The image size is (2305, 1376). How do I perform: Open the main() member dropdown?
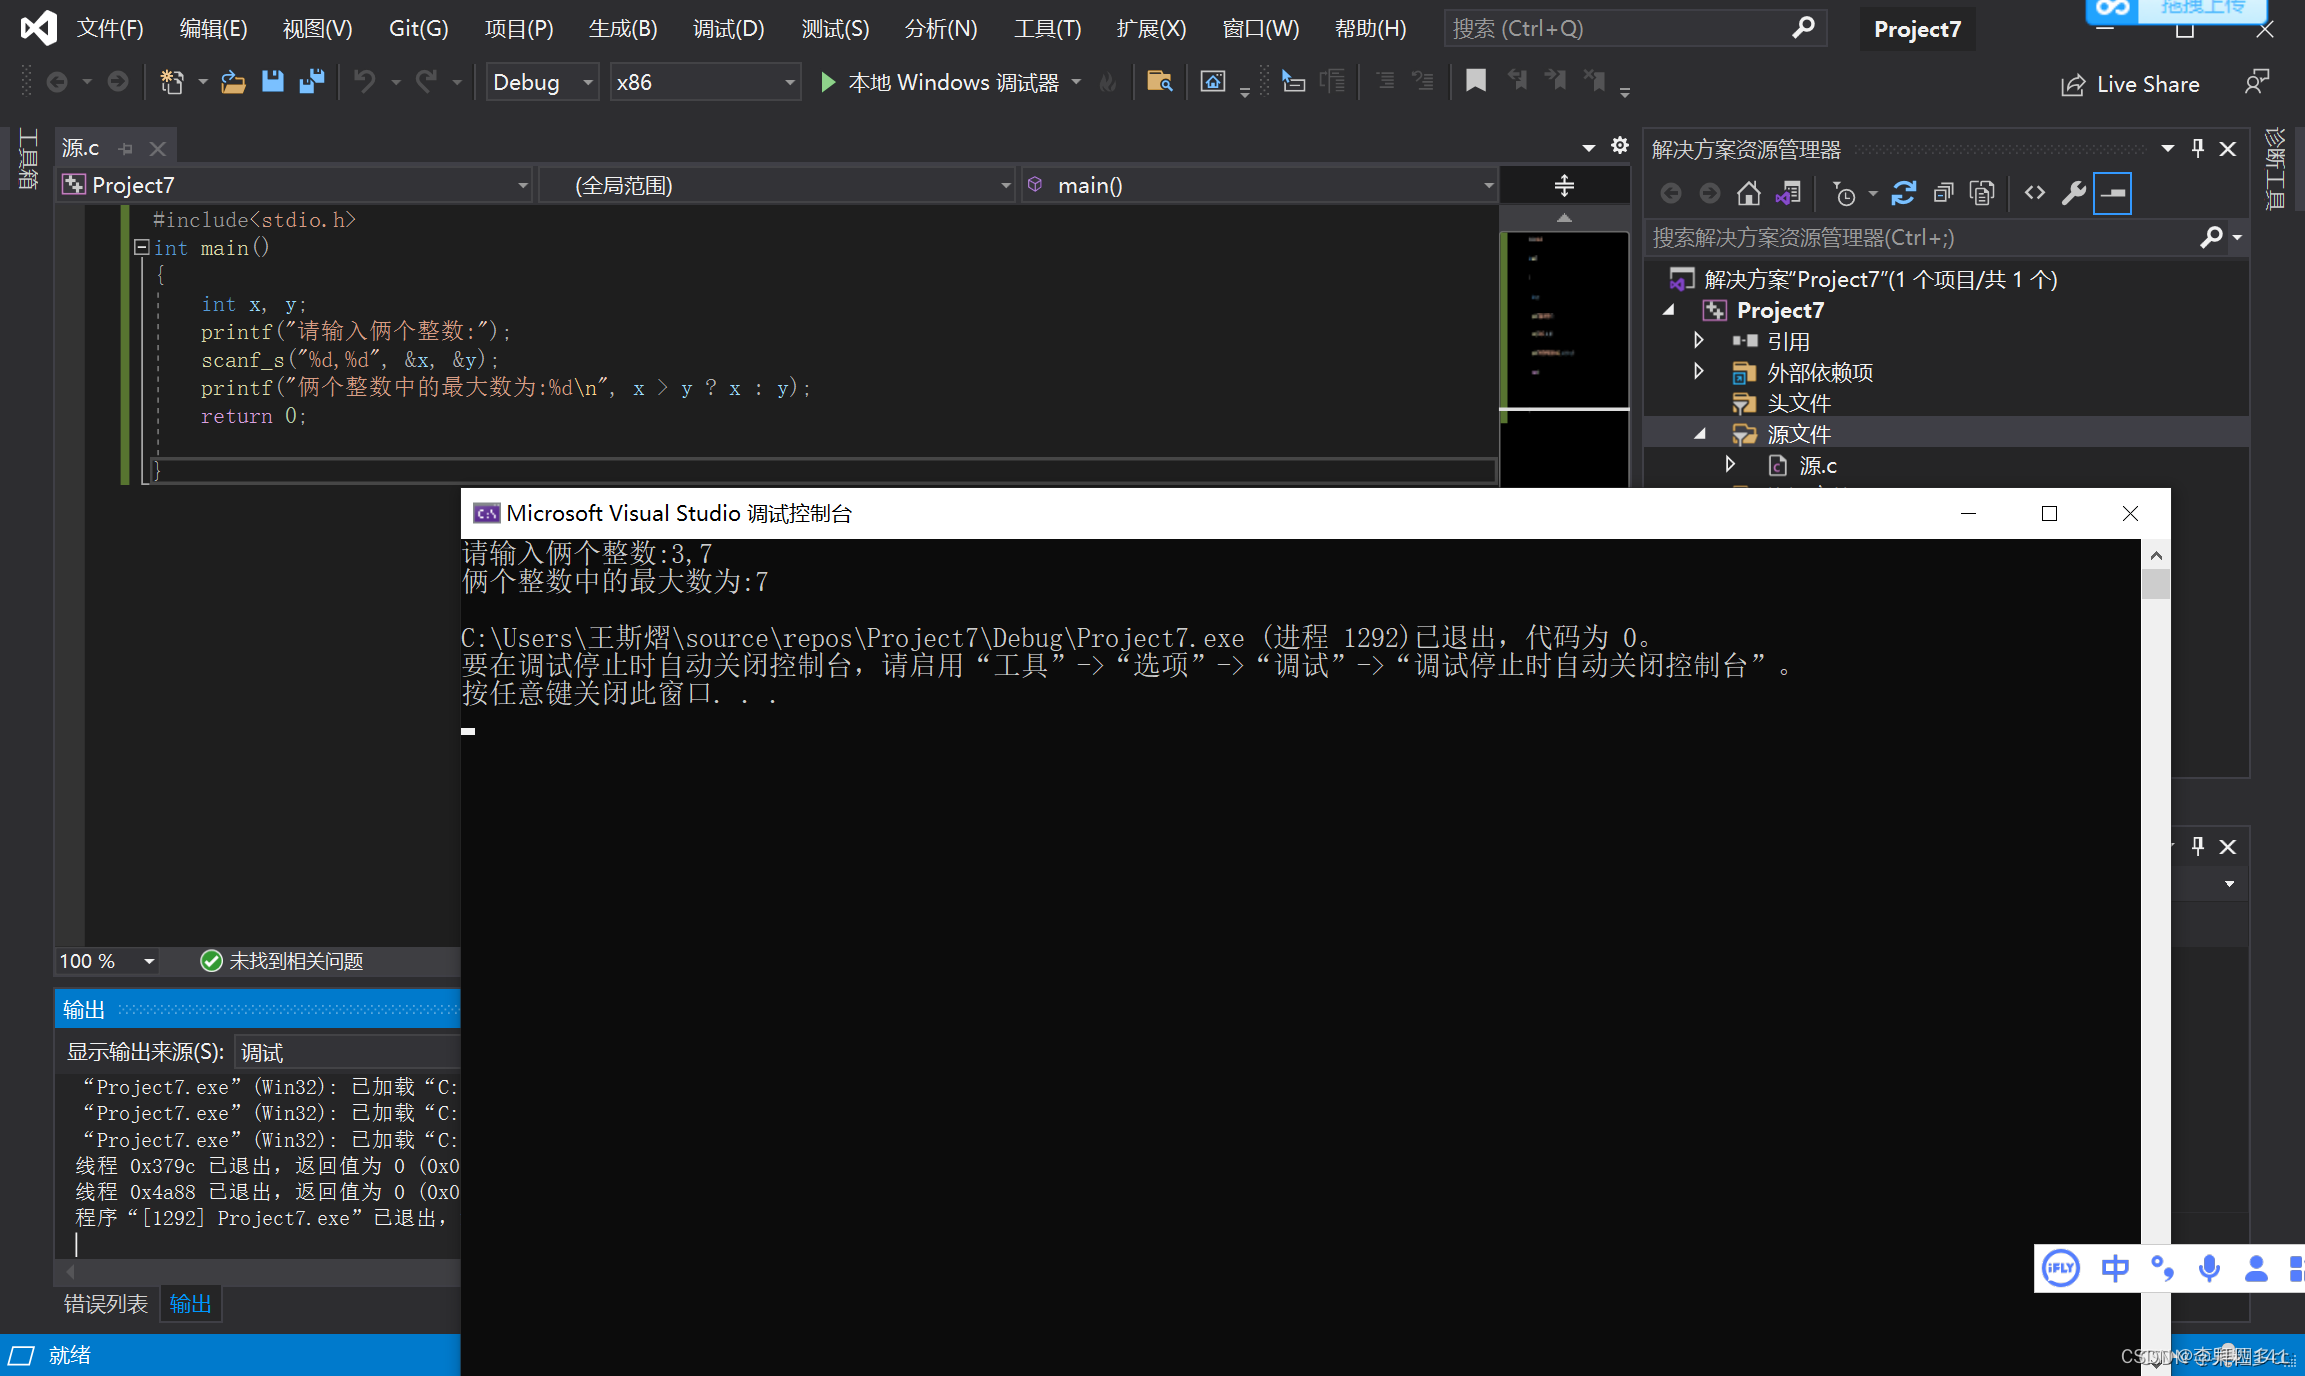(1260, 185)
